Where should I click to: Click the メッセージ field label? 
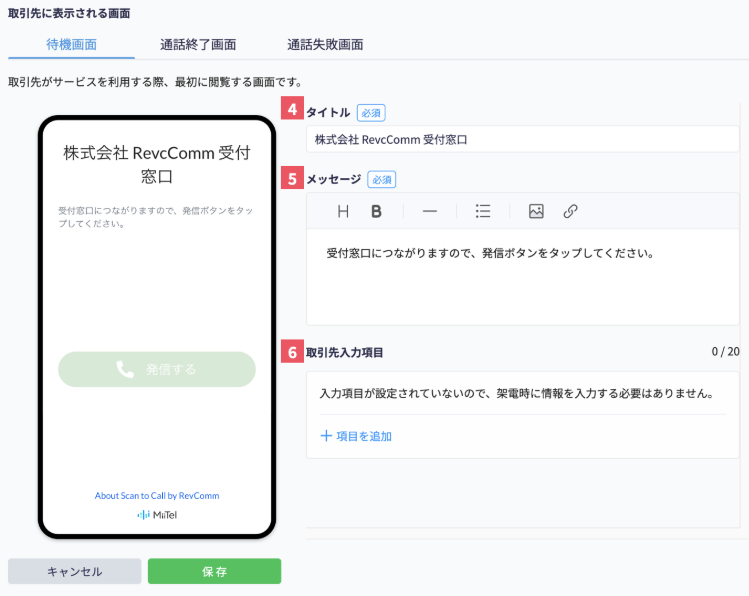333,179
